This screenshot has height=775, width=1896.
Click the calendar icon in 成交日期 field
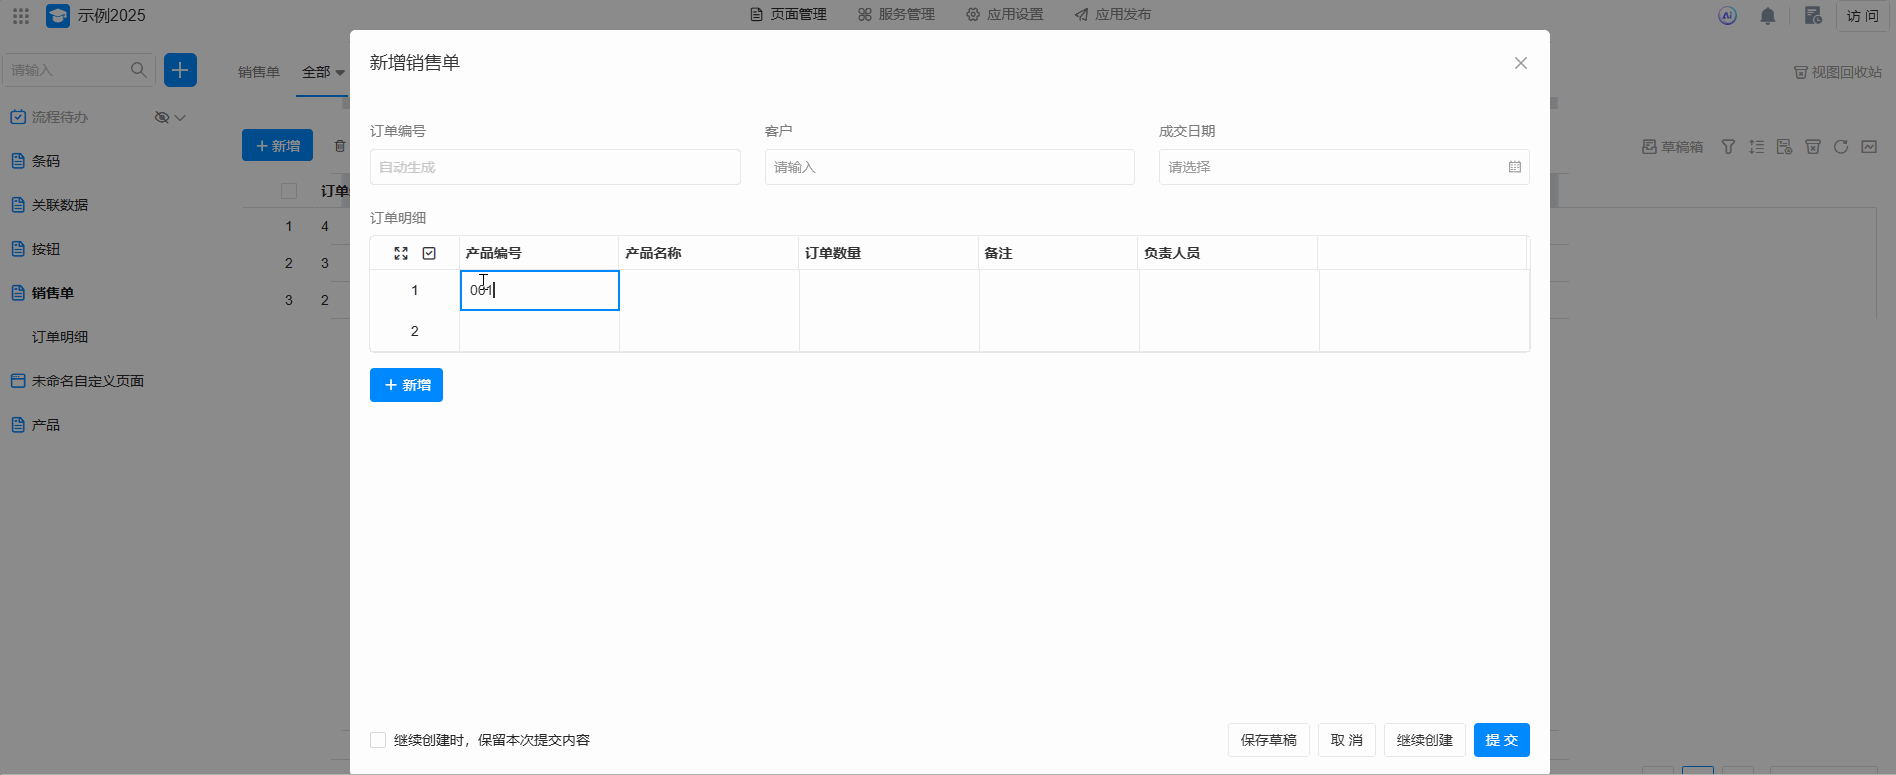(x=1514, y=167)
